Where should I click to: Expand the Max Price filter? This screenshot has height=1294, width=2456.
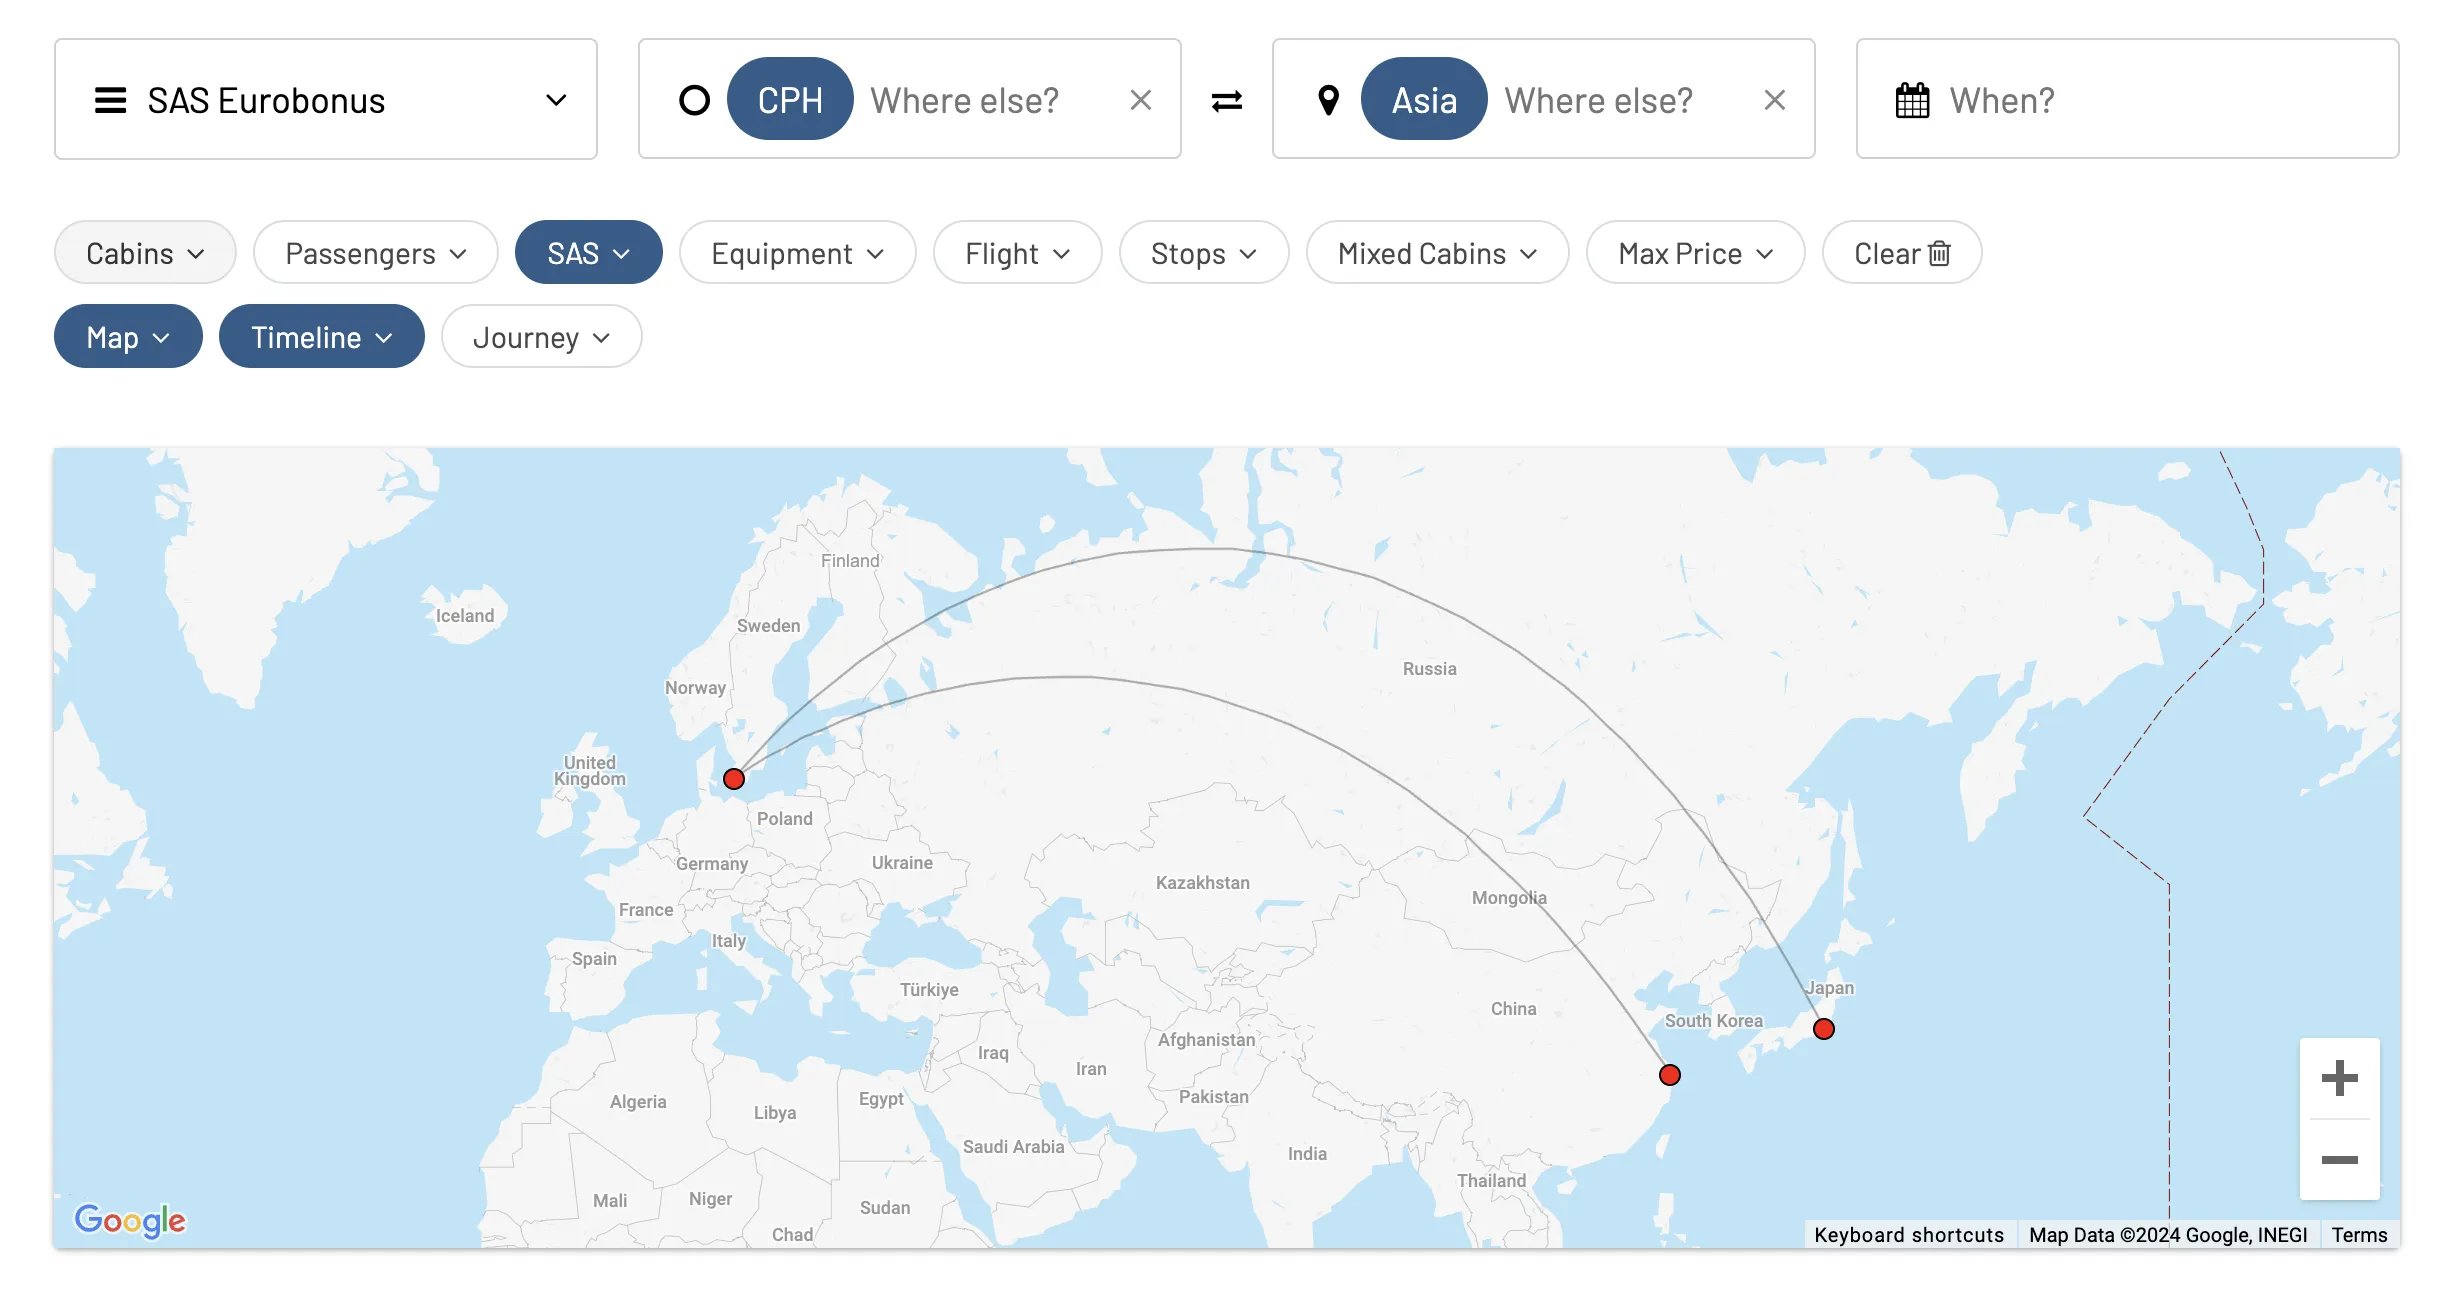(1696, 253)
